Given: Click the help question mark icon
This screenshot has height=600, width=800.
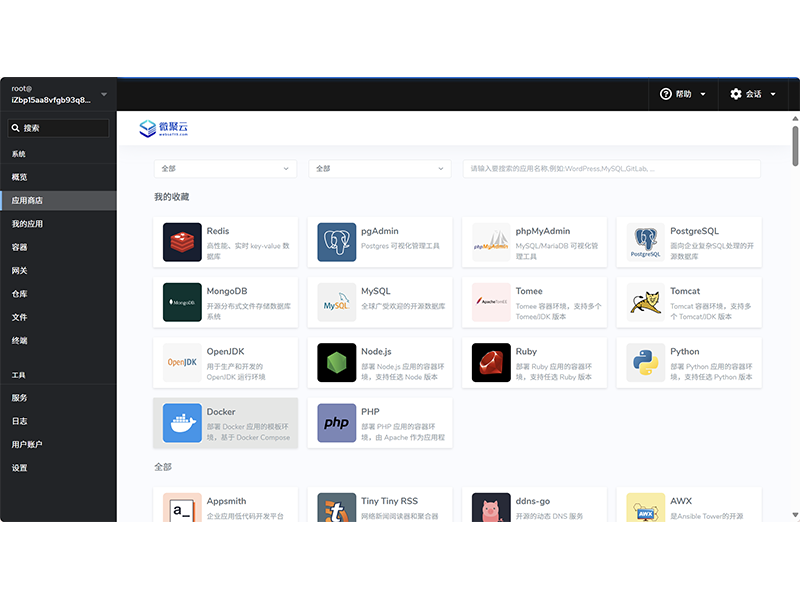Looking at the screenshot, I should coord(666,94).
